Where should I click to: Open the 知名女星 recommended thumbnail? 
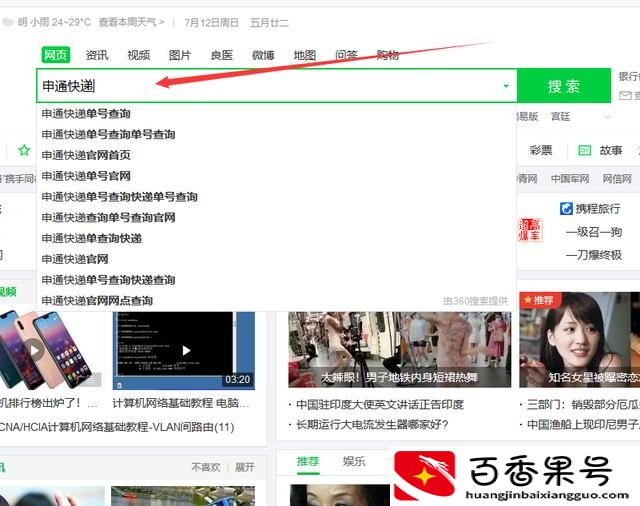tap(580, 340)
